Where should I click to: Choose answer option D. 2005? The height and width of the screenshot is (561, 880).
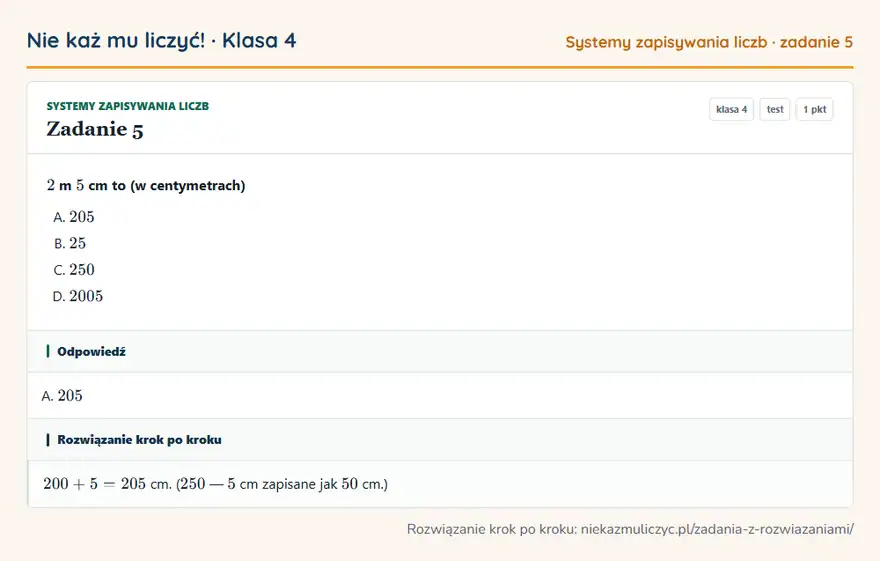(77, 296)
